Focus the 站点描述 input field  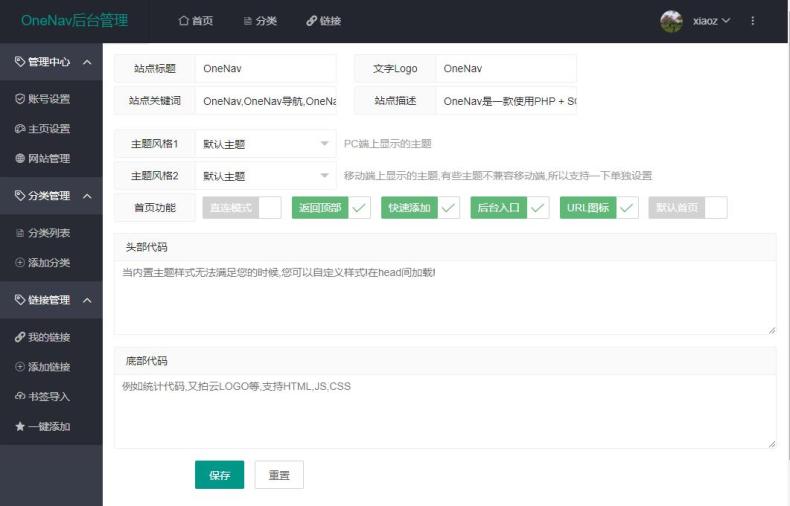506,101
